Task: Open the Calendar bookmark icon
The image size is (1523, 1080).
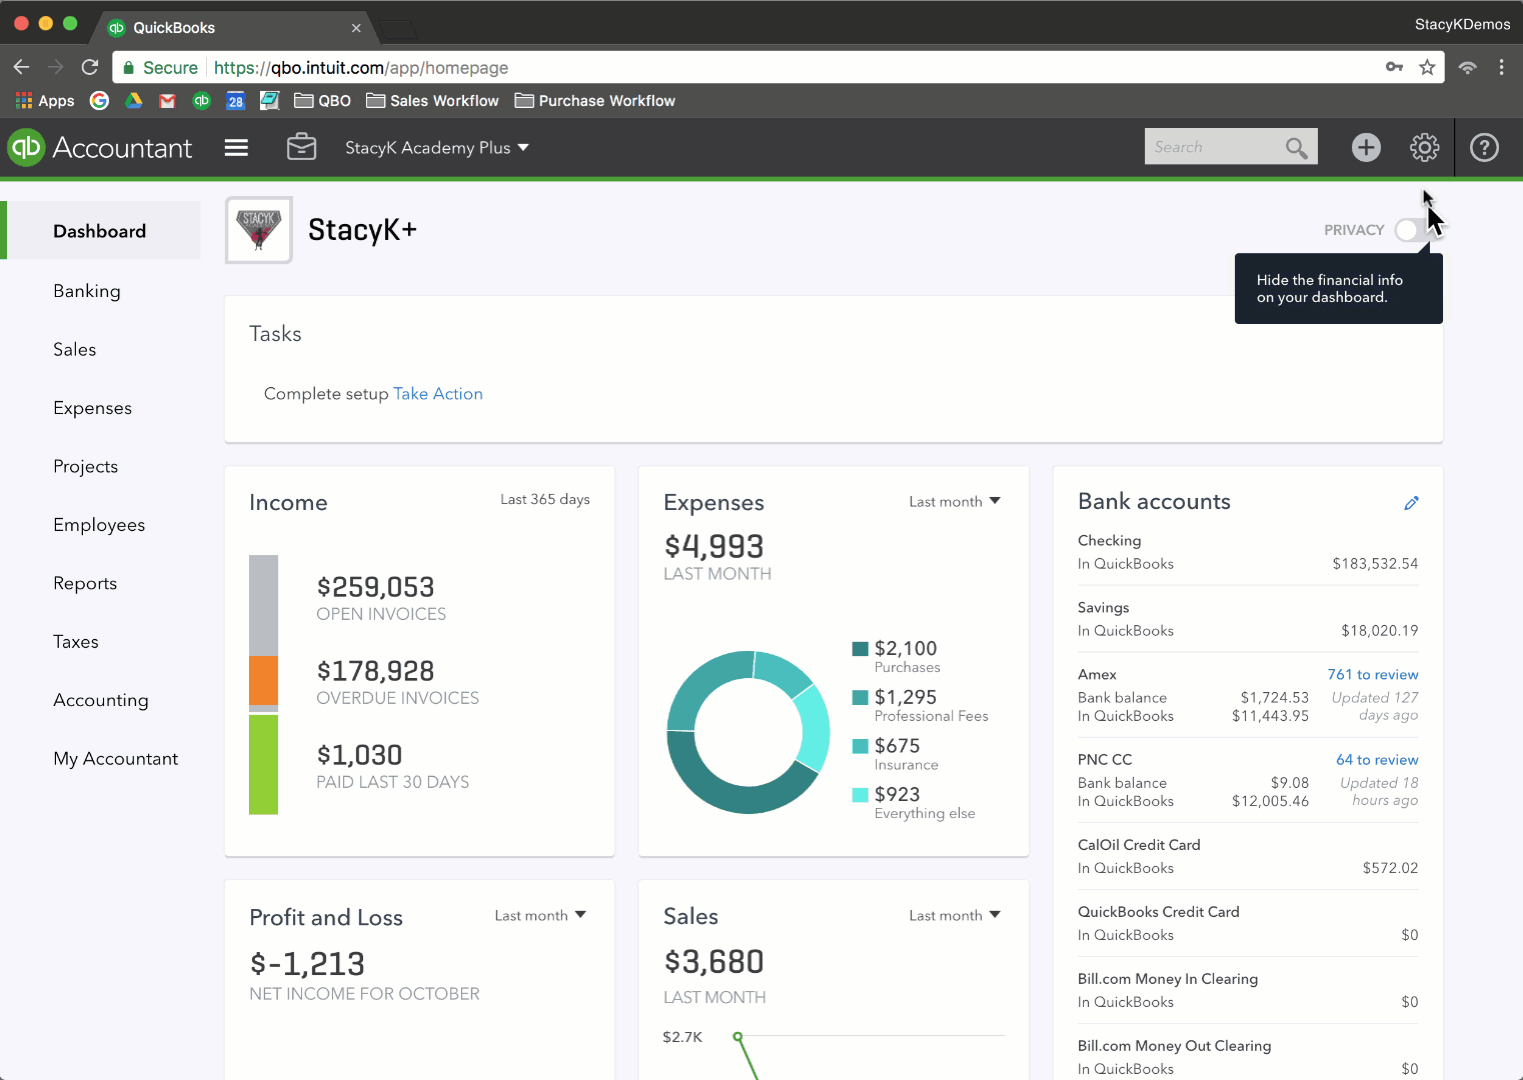Action: tap(235, 101)
